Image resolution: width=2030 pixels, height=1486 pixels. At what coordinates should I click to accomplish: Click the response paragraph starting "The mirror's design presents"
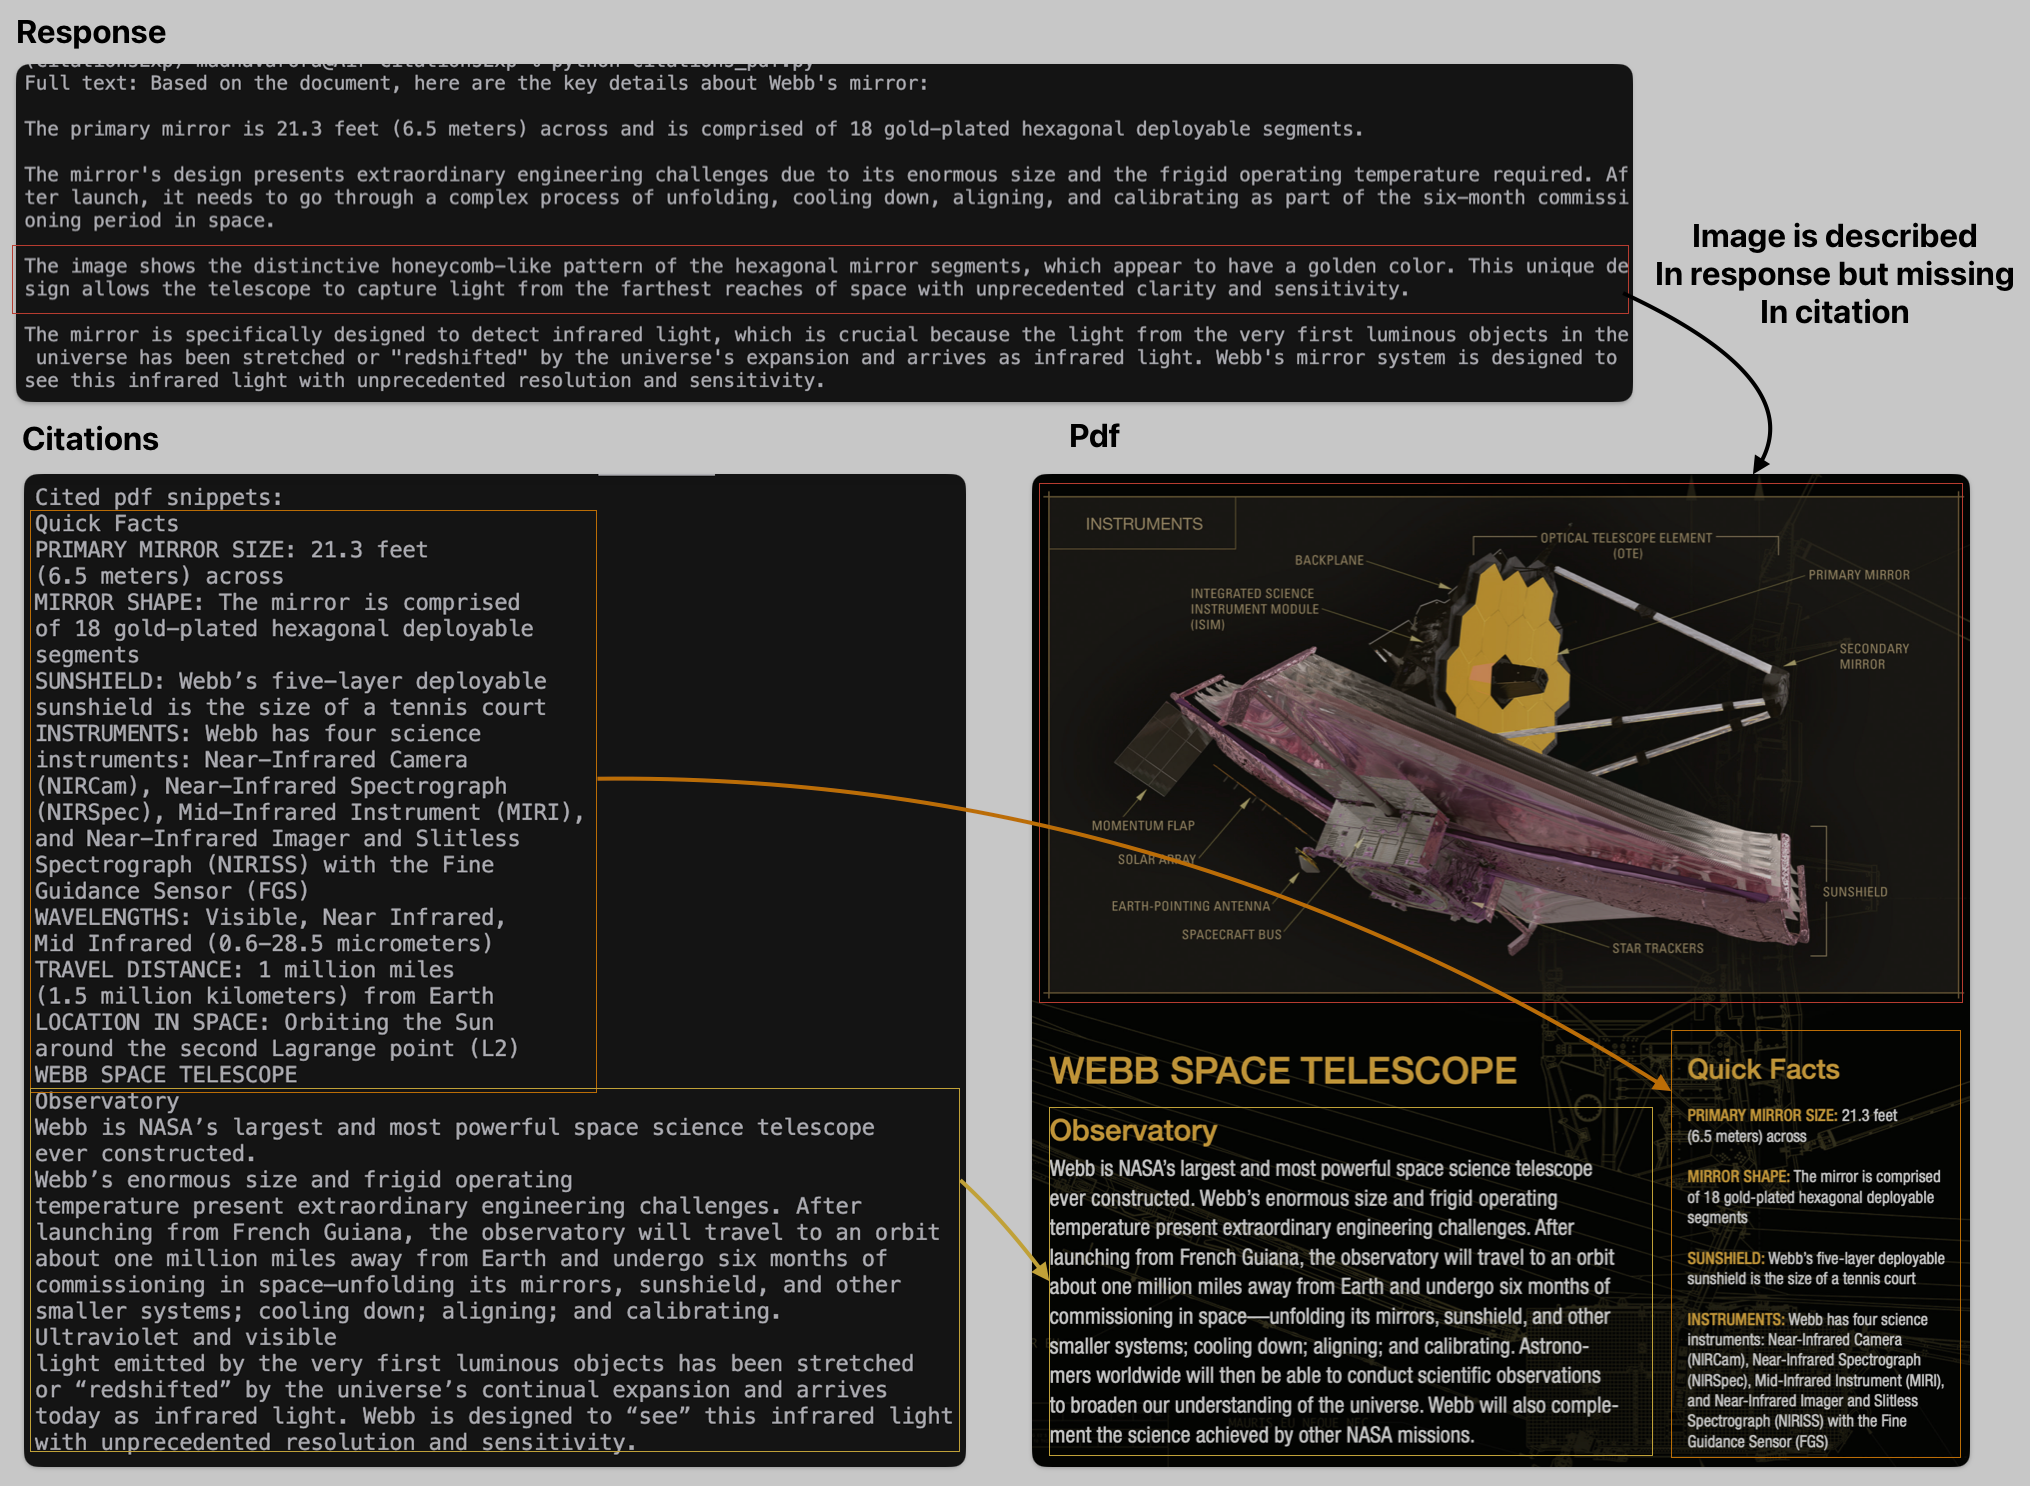[826, 197]
